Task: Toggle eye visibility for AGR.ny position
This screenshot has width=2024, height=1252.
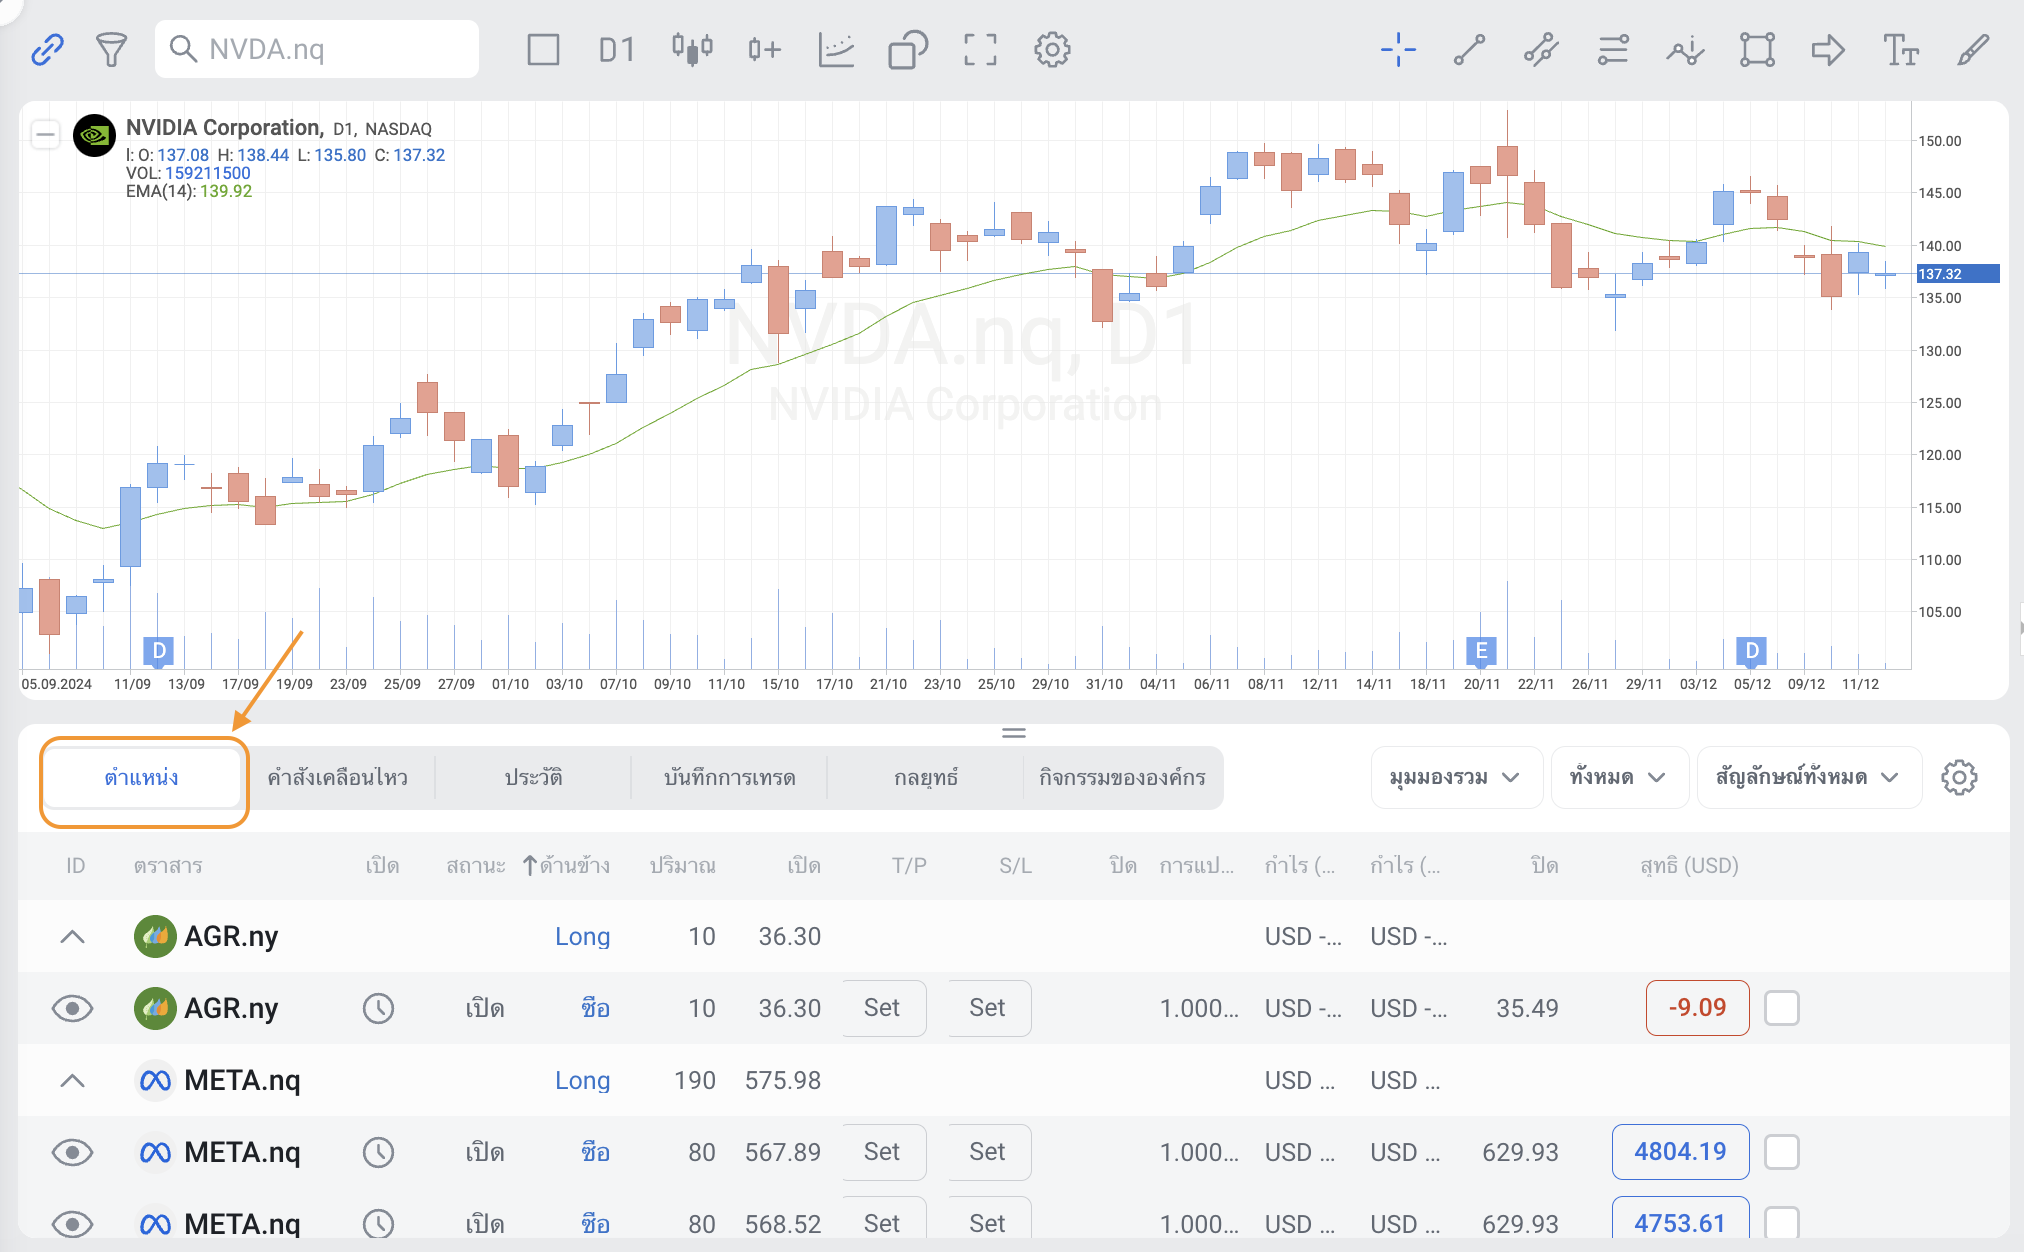Action: pos(72,1008)
